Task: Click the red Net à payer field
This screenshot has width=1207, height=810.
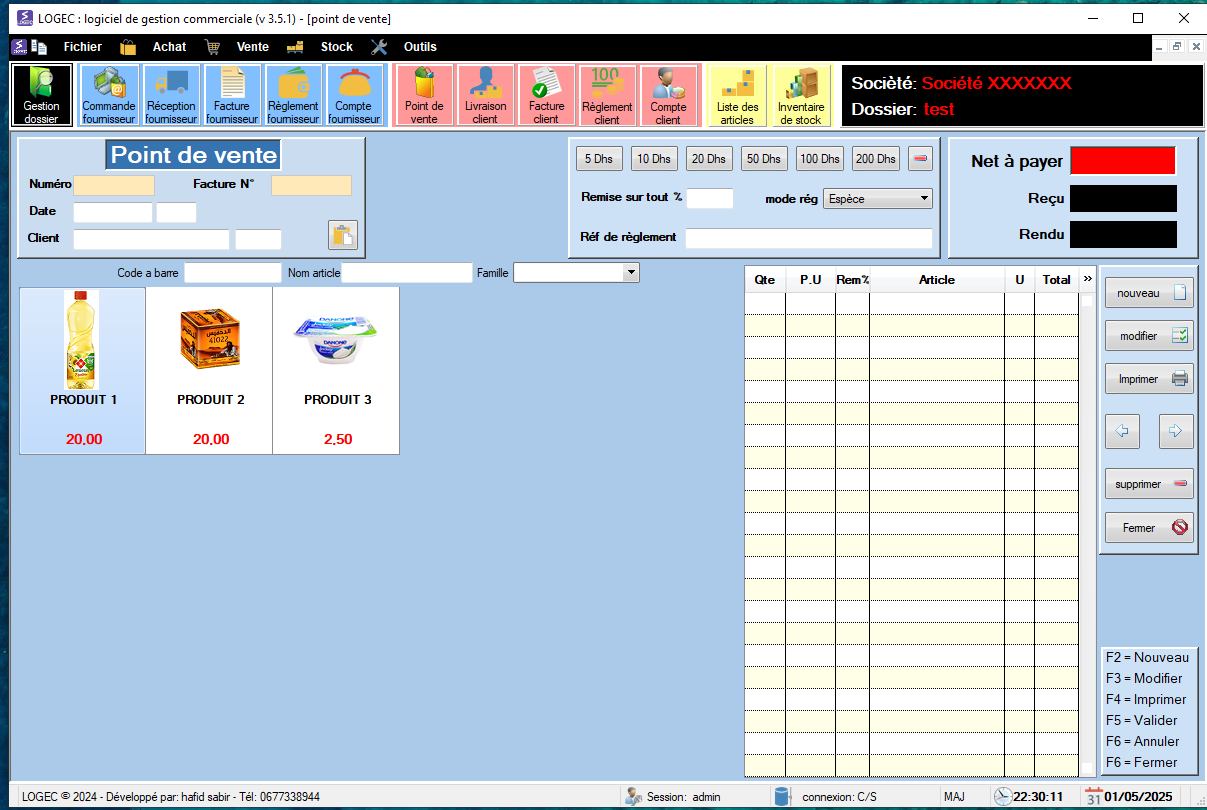Action: point(1123,161)
